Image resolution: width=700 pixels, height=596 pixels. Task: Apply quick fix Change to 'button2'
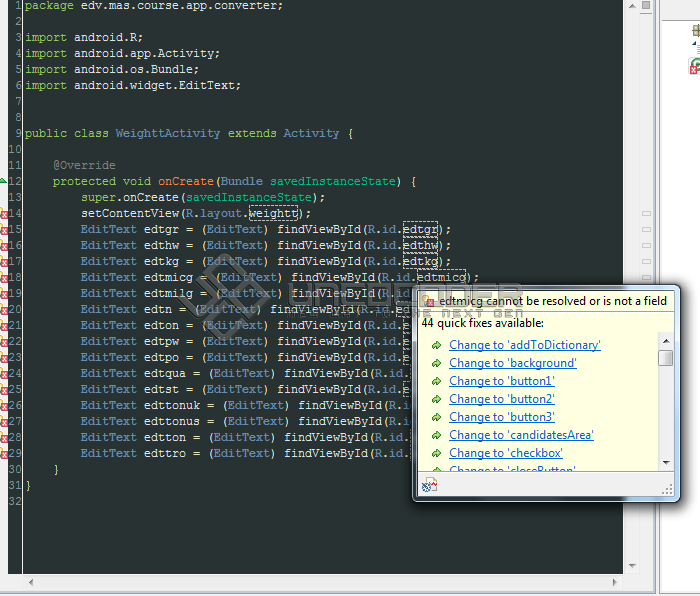click(502, 399)
